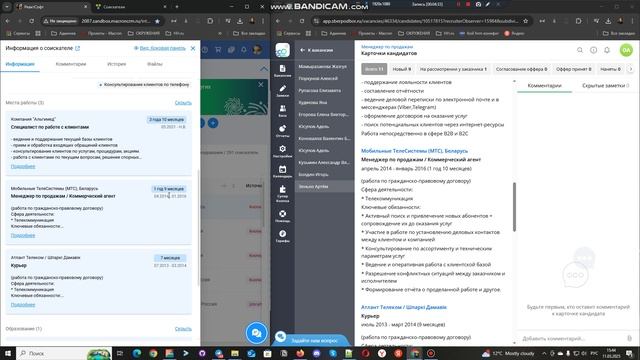
Task: Open notifications bell in right window header
Action: 607,50
